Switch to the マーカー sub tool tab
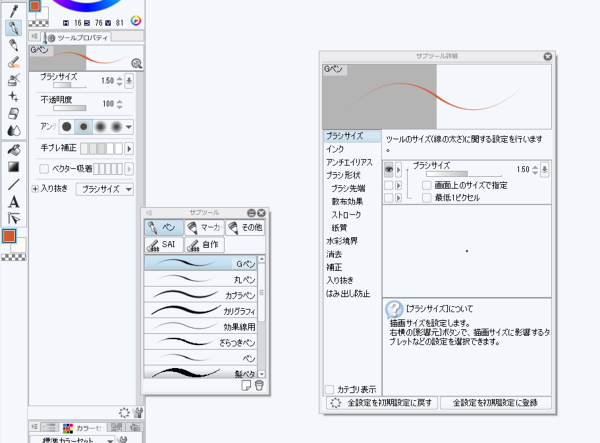600x443 pixels. point(206,227)
